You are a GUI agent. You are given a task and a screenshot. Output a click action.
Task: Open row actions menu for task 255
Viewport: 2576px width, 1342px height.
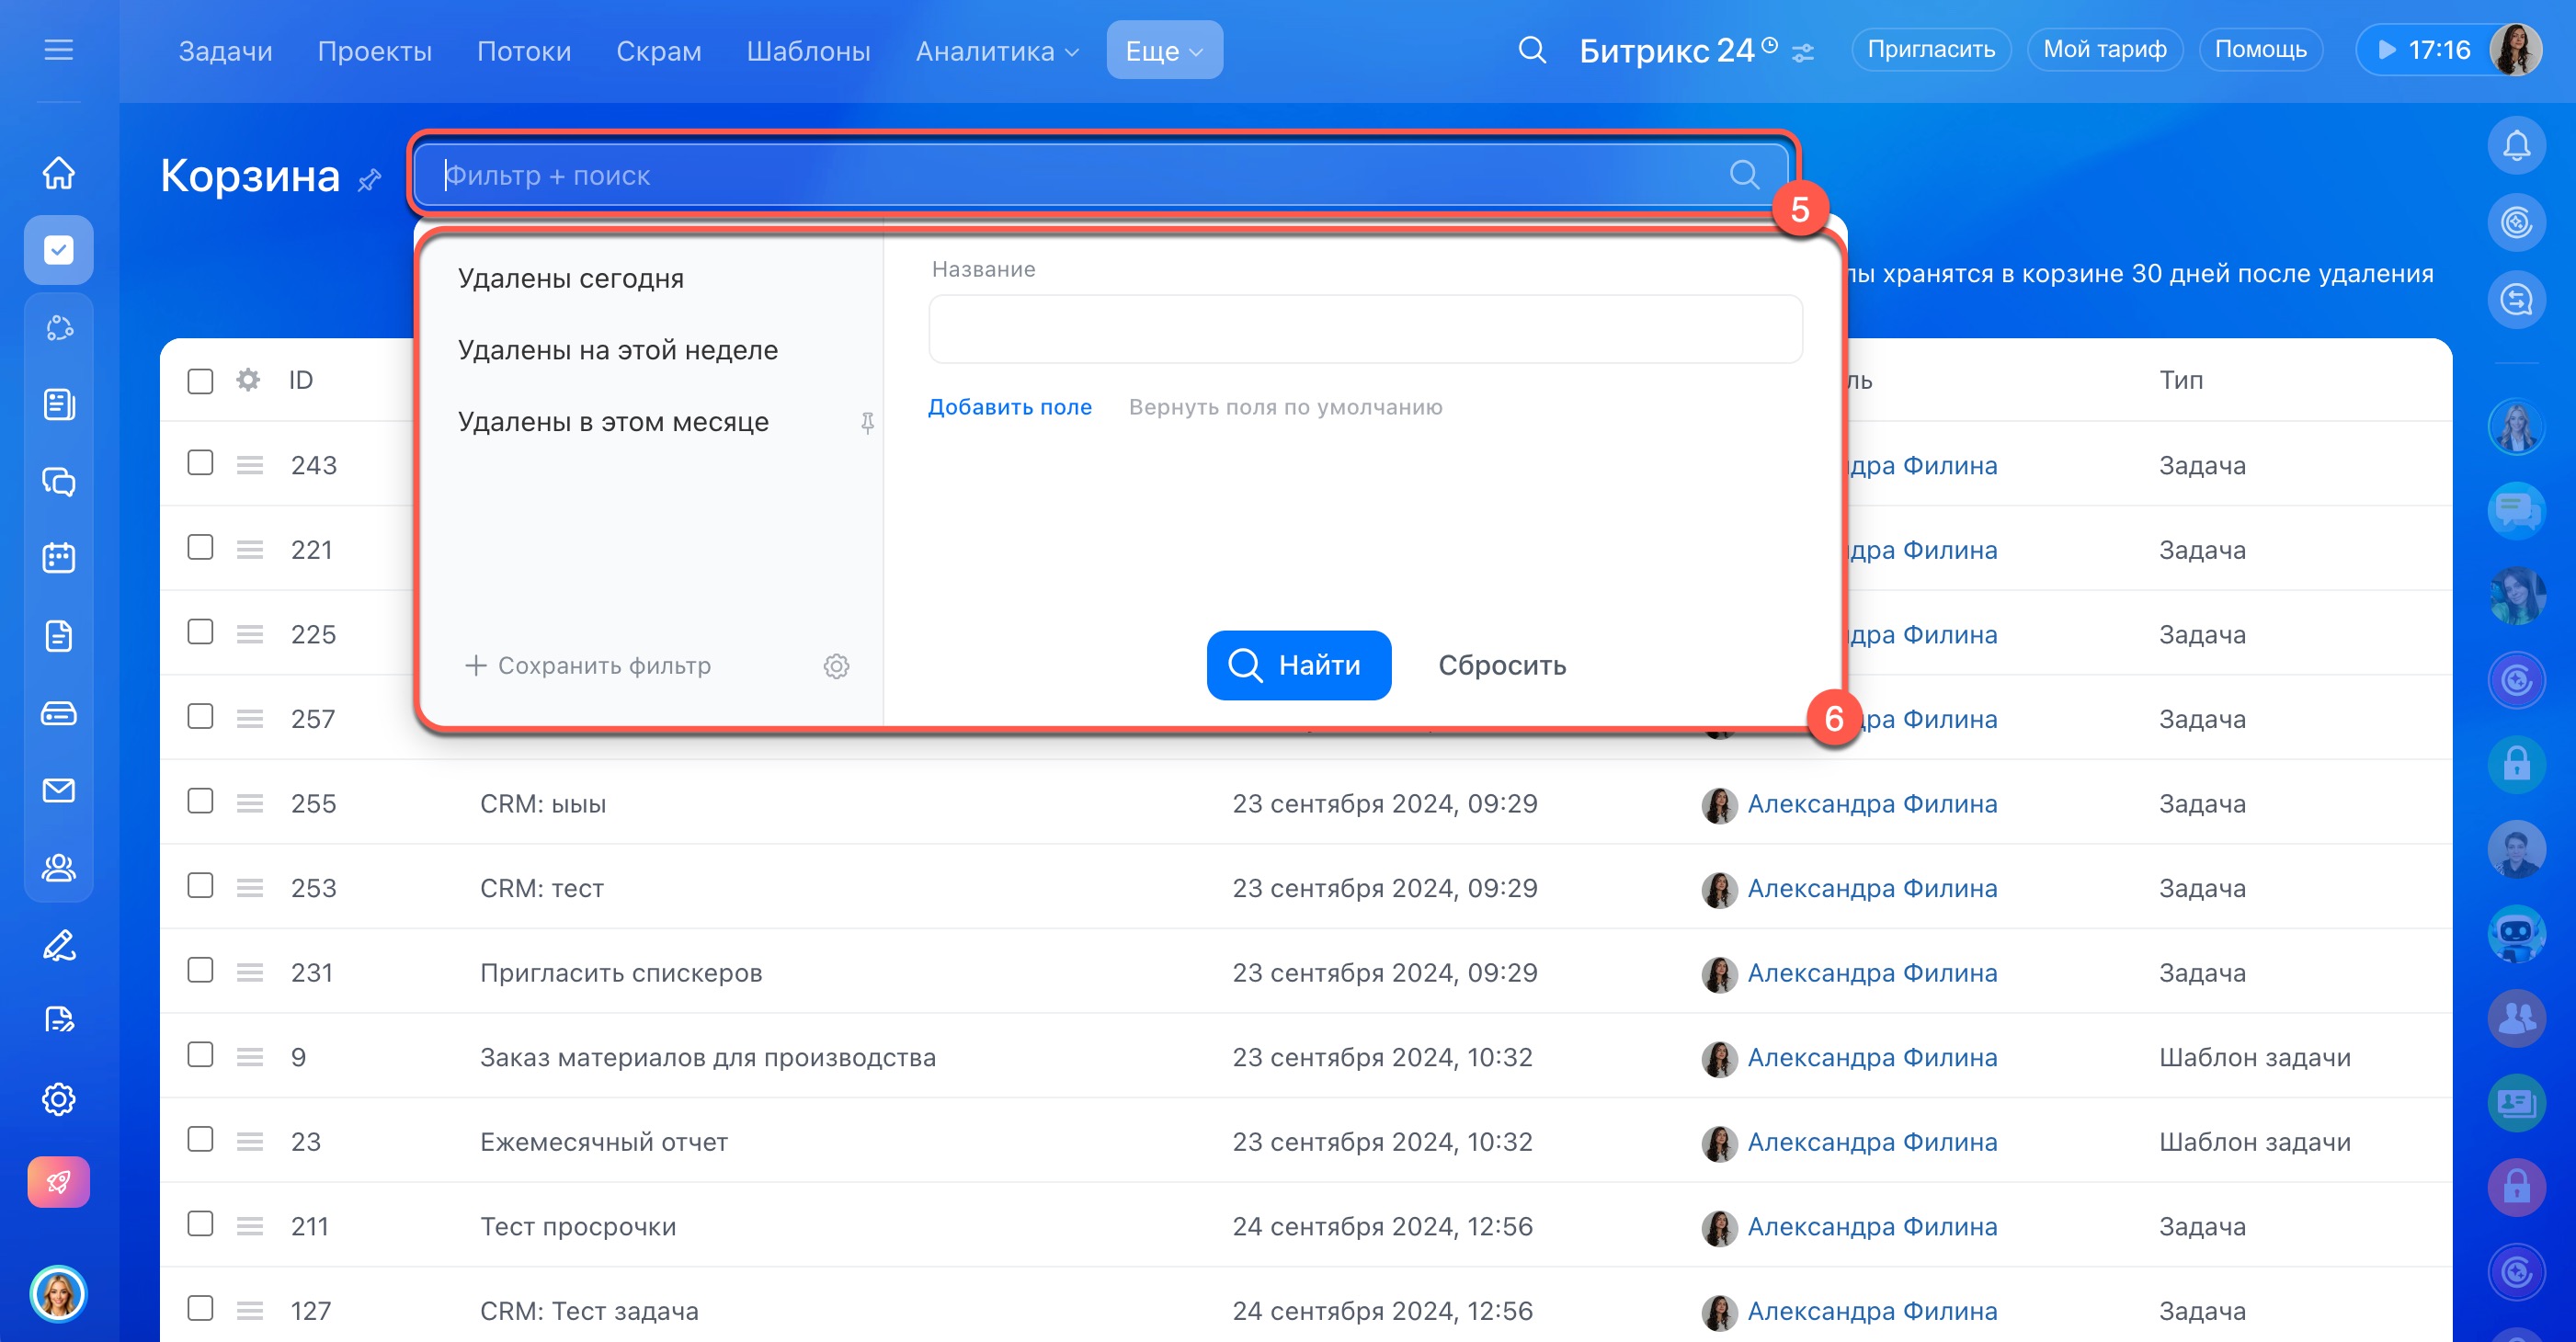250,803
